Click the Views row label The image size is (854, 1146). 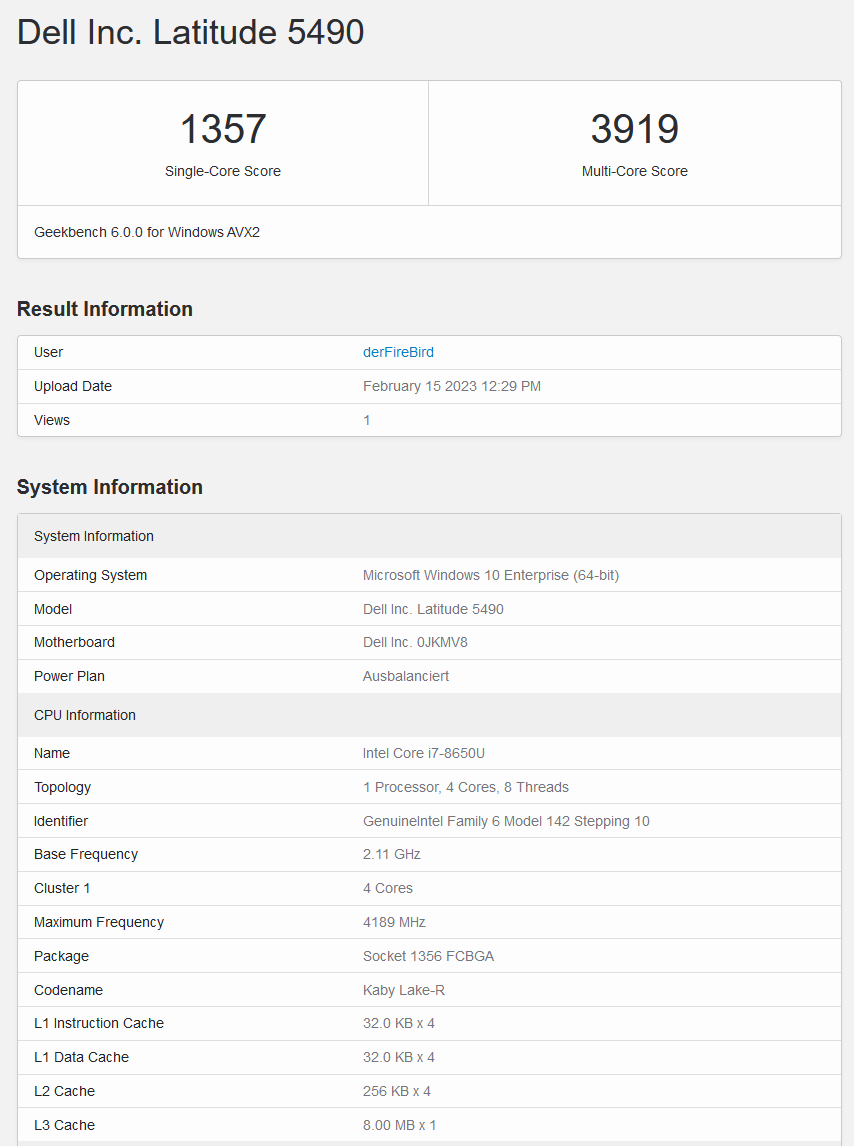pyautogui.click(x=52, y=420)
